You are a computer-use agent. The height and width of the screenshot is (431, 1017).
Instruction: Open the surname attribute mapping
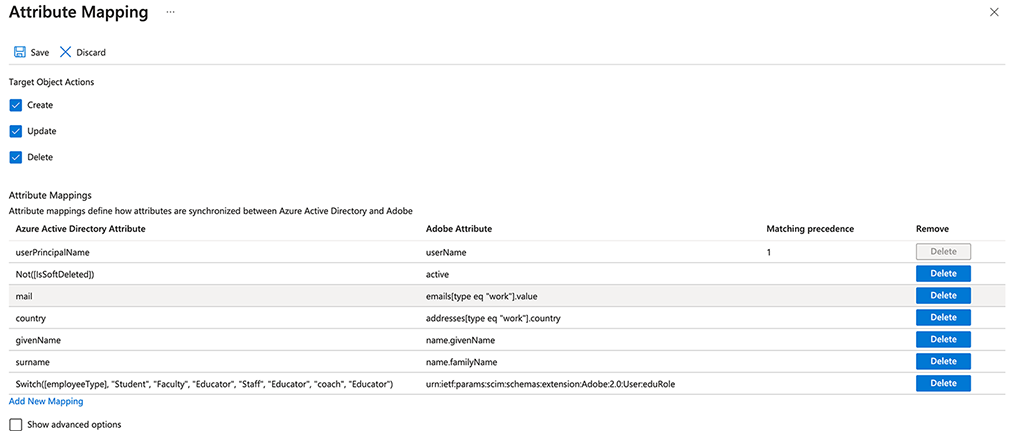34,362
